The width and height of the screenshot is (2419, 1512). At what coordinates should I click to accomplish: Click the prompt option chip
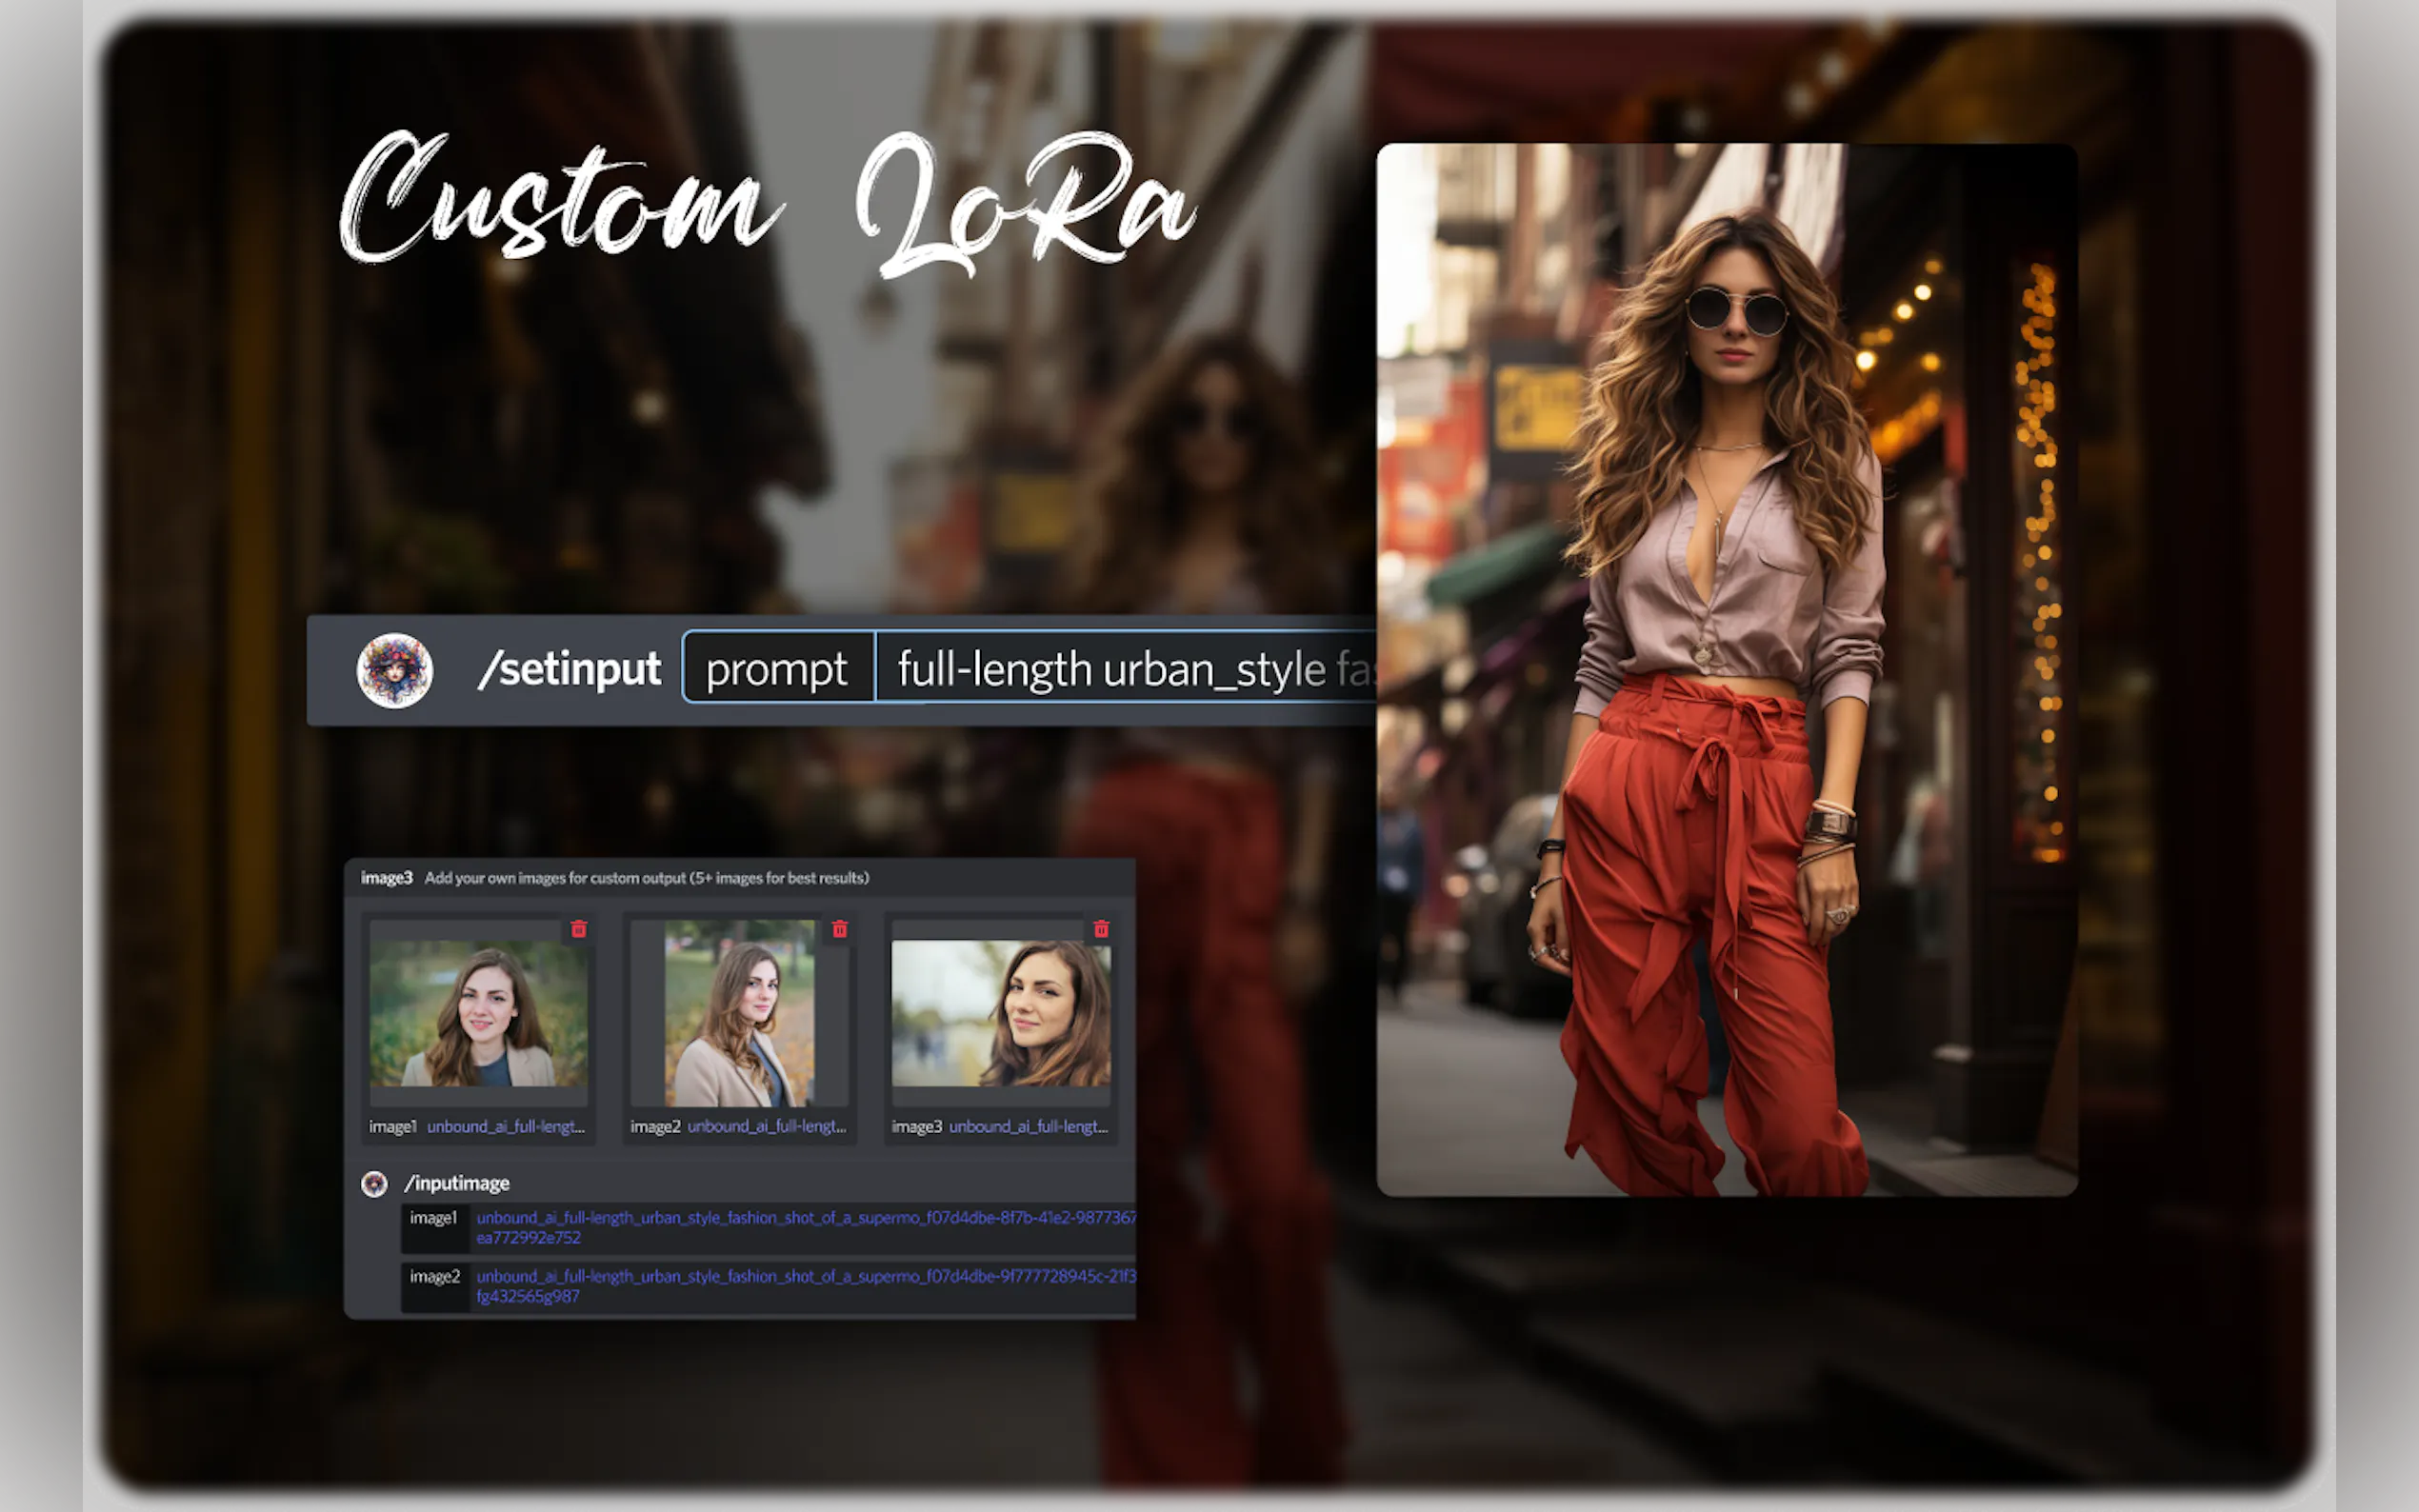777,669
